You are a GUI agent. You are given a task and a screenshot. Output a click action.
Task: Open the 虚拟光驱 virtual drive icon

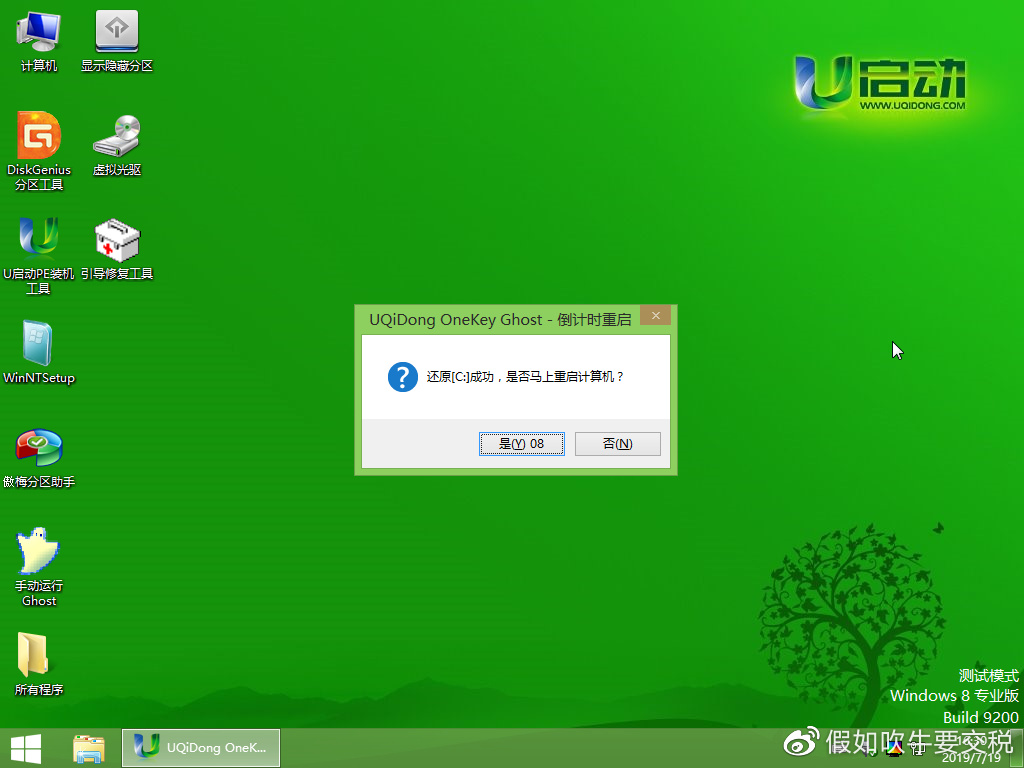click(117, 145)
